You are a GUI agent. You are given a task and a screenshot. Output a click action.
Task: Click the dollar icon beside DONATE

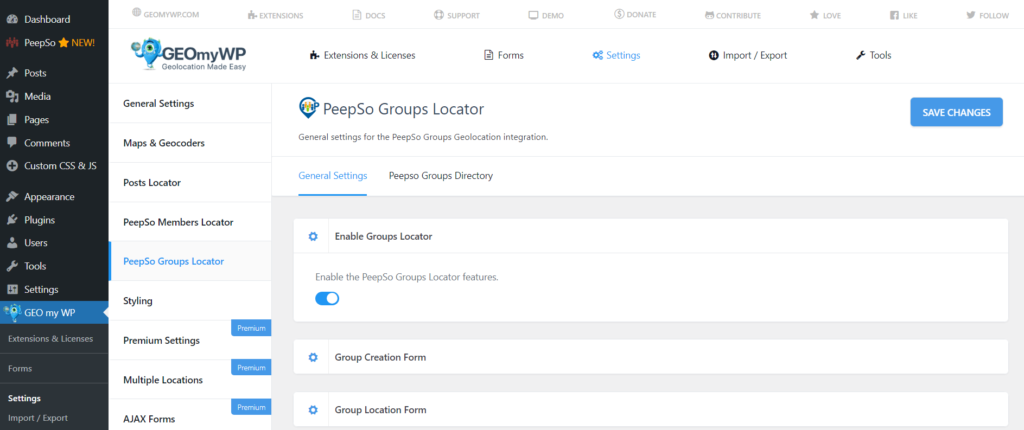(618, 14)
